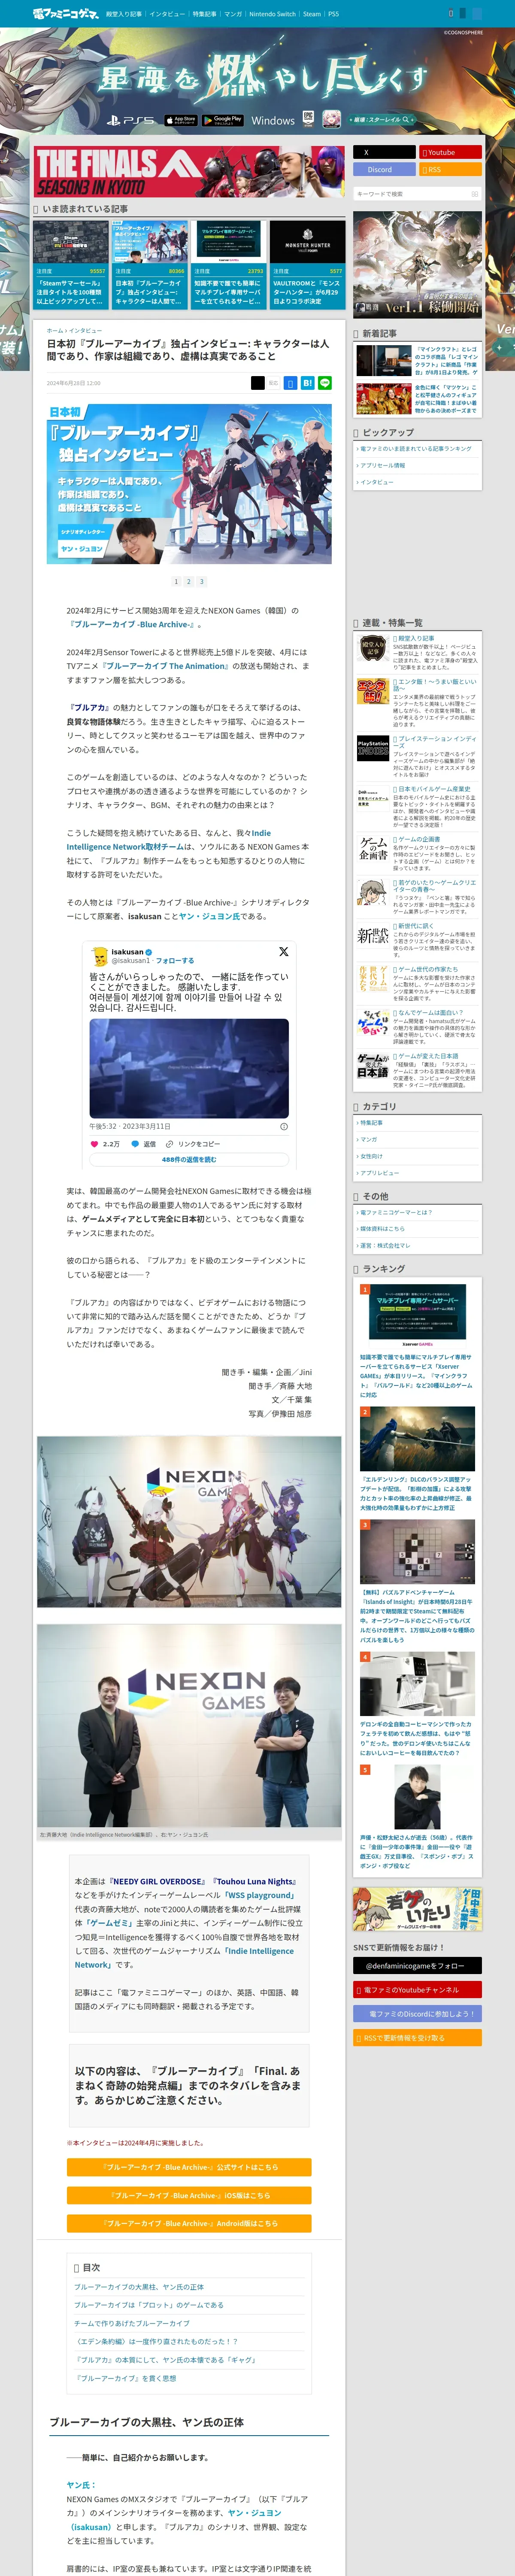Open ranking 2 エルデンリング article thumbnail
Image resolution: width=515 pixels, height=2576 pixels.
[417, 1440]
